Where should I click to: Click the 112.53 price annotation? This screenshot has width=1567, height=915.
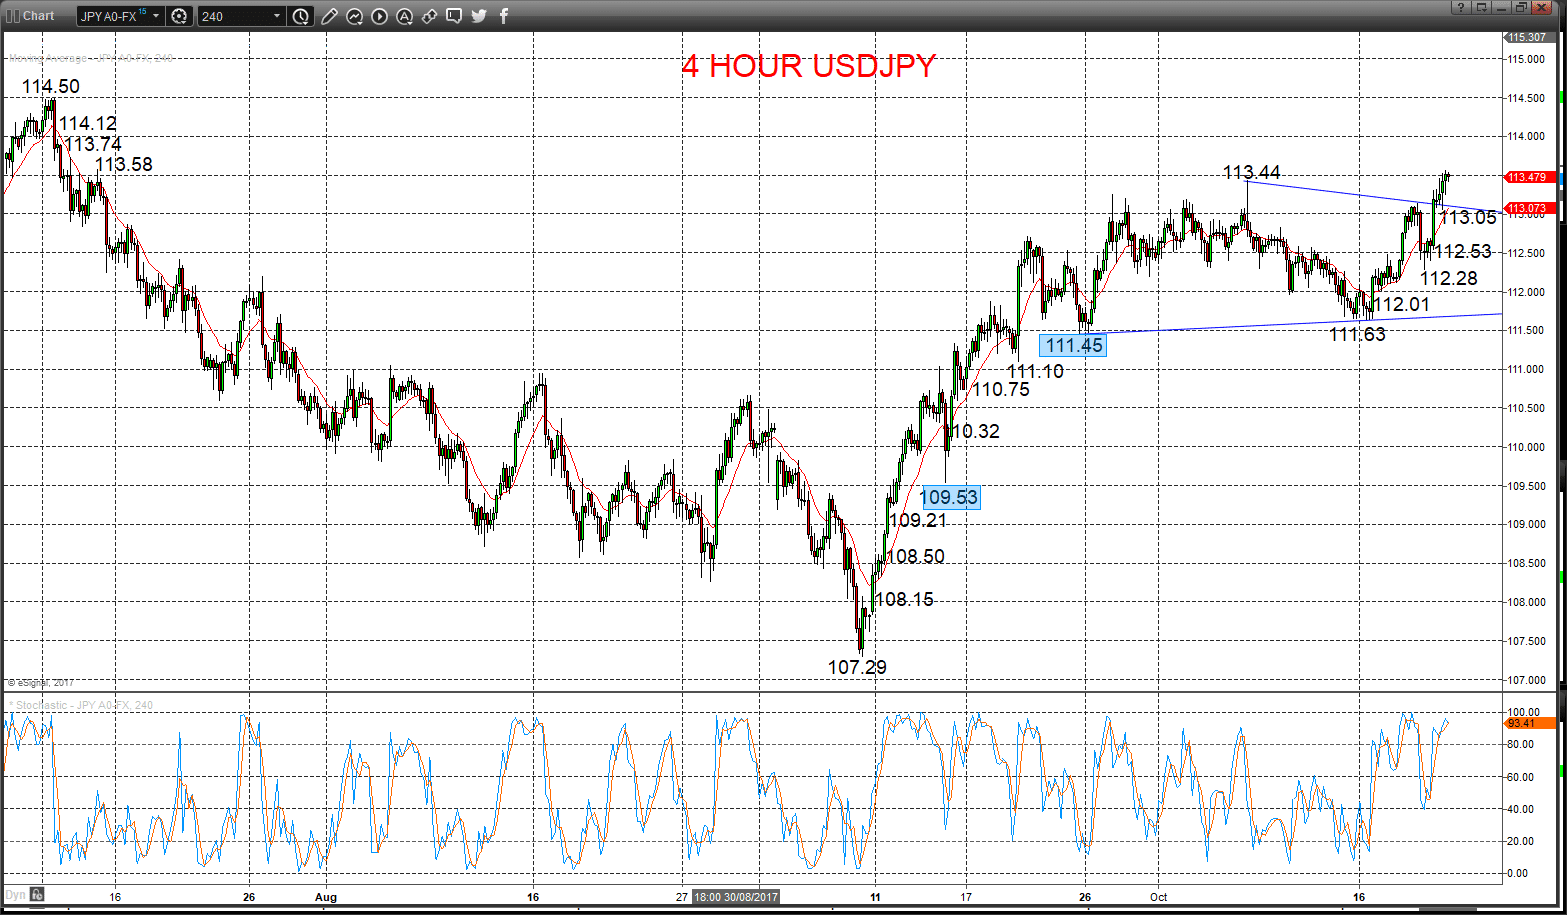tap(1463, 251)
